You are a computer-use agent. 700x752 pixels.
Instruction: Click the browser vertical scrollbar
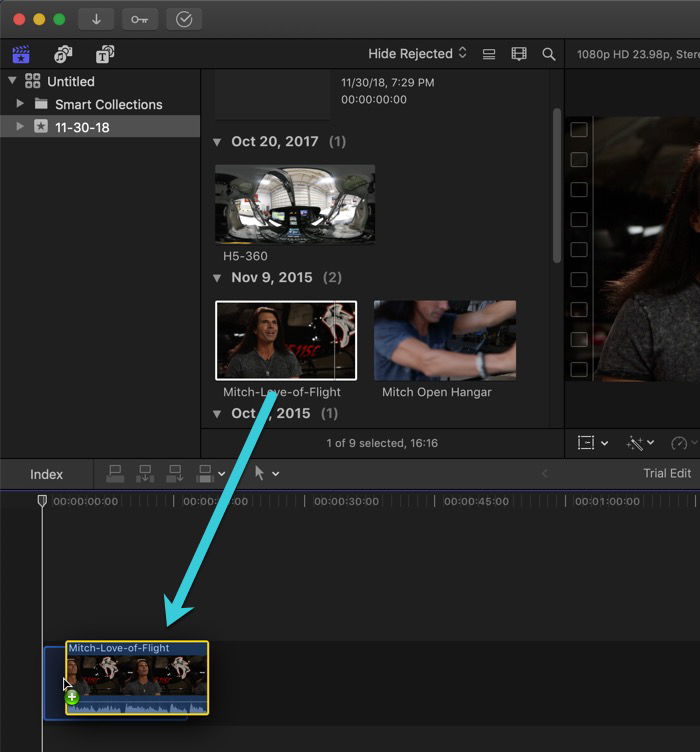tap(557, 185)
